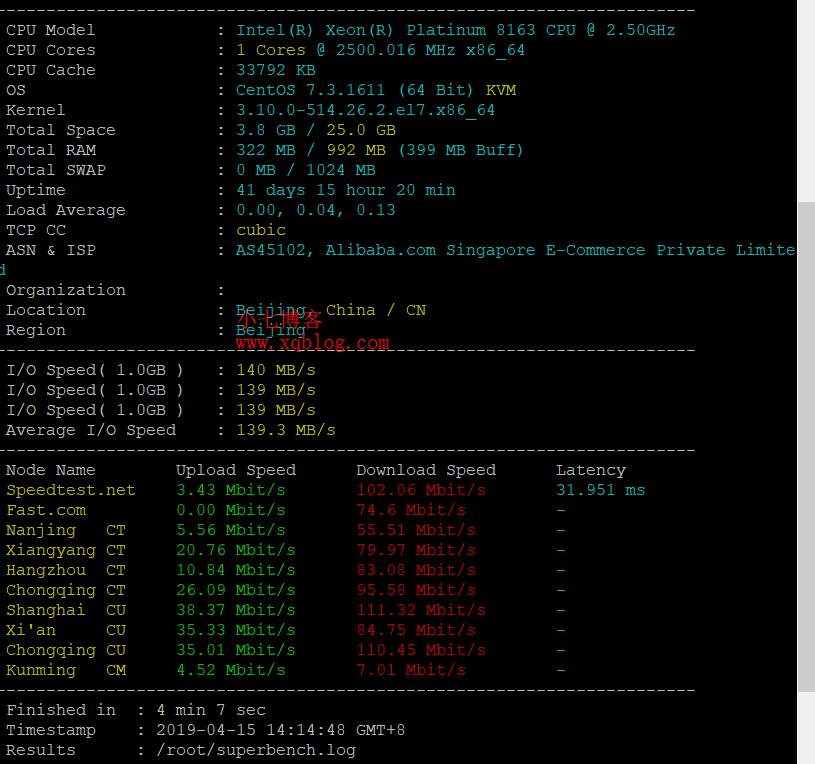Click the 'Shanghai CU' node name
The width and height of the screenshot is (815, 764).
click(x=65, y=610)
